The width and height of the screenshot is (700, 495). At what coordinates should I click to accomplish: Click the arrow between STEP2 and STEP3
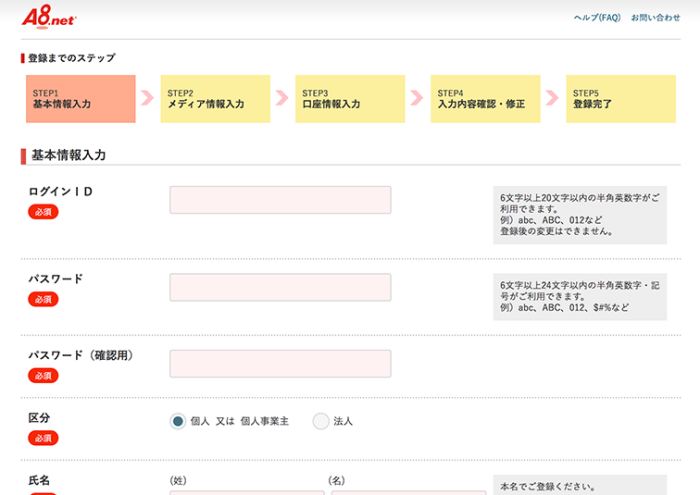point(282,98)
